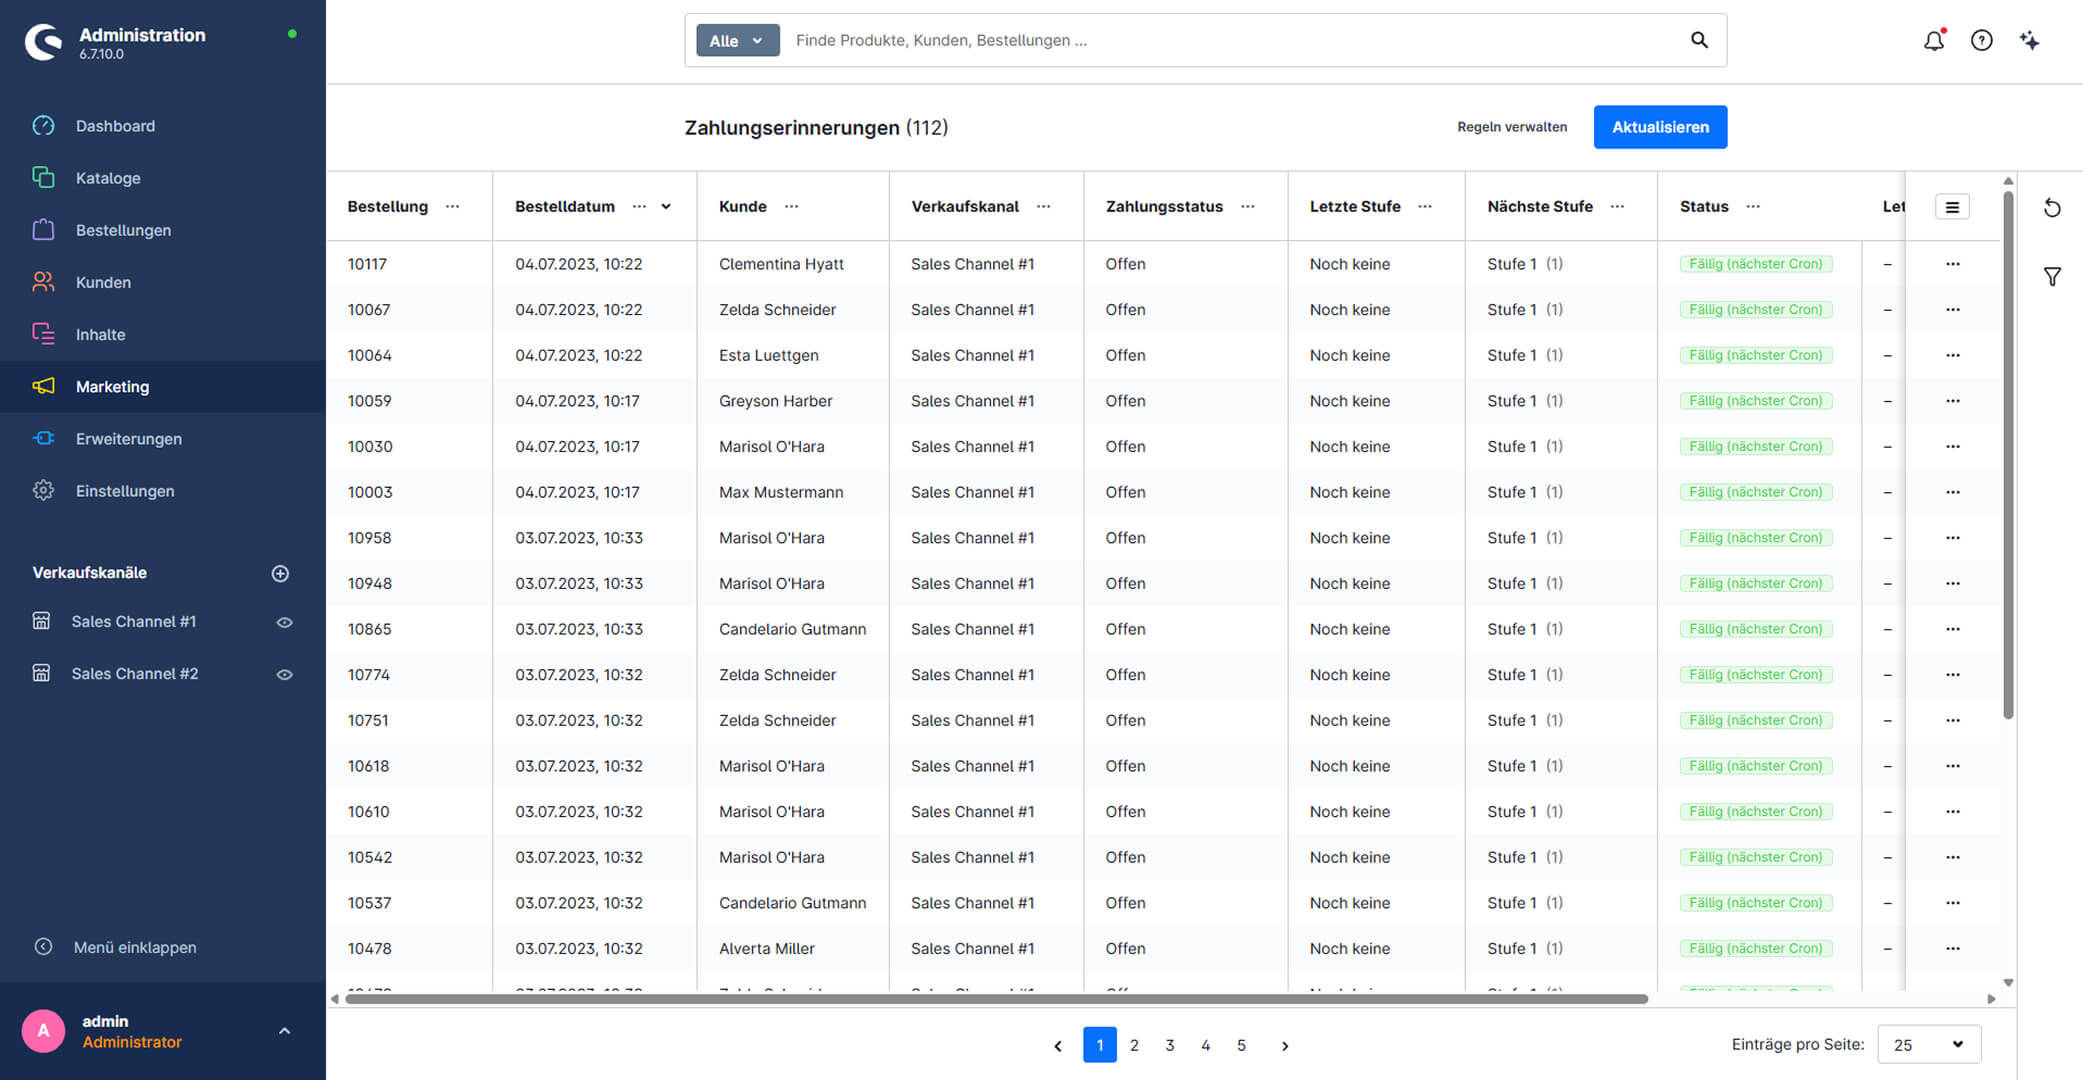This screenshot has width=2083, height=1080.
Task: Expand the admin user menu chevron
Action: [x=284, y=1031]
